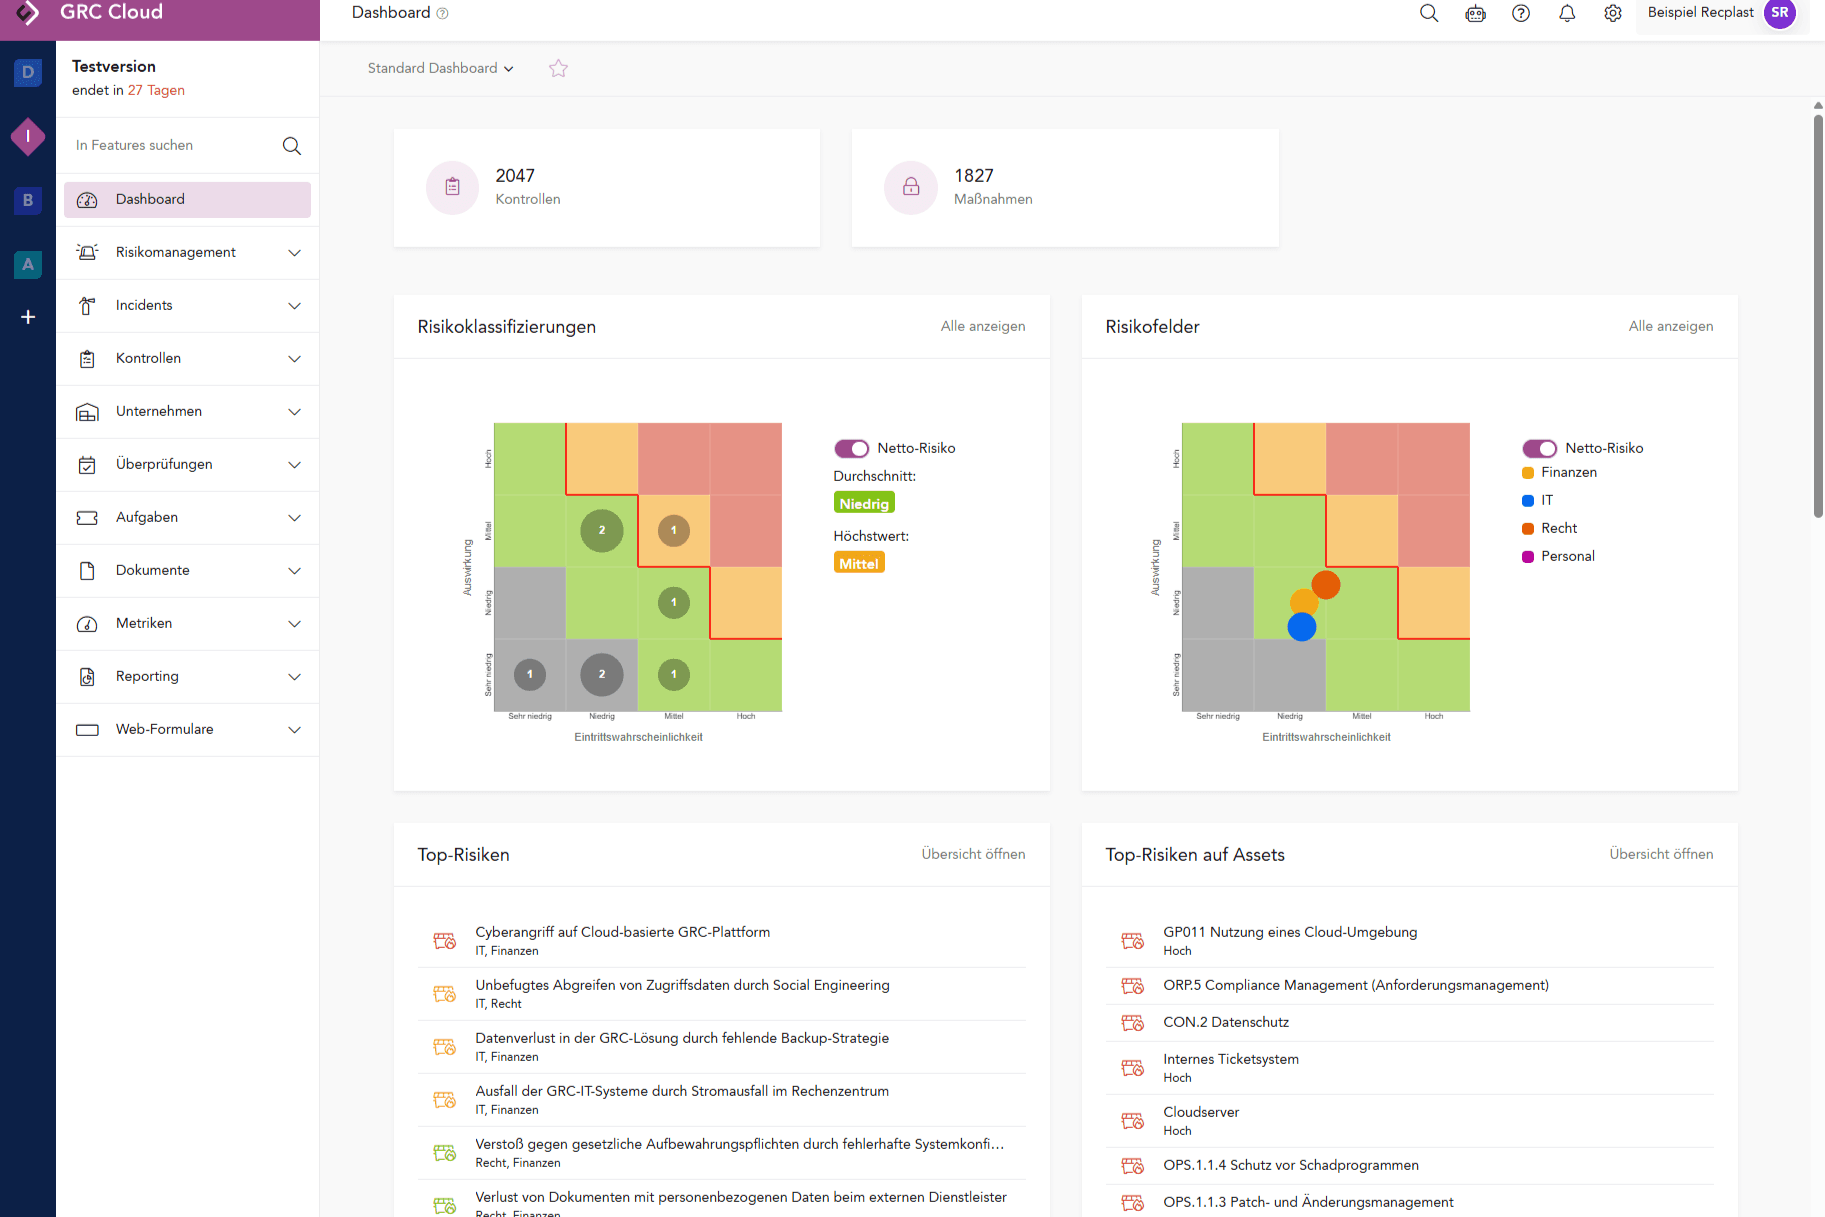This screenshot has width=1825, height=1217.
Task: Open the help question mark icon
Action: pyautogui.click(x=1521, y=13)
